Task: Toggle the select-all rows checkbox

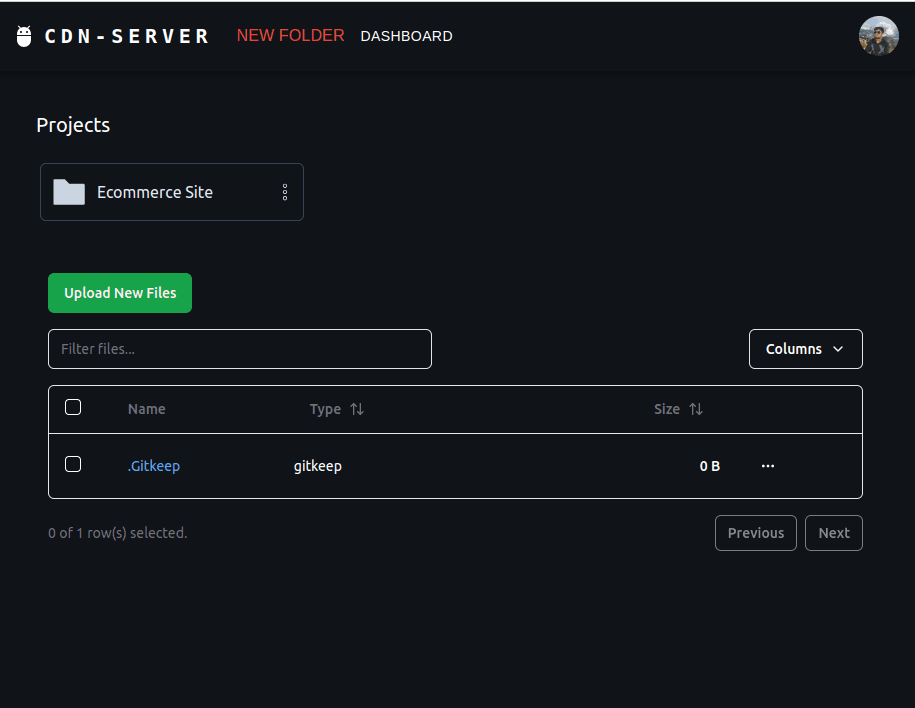Action: coord(73,407)
